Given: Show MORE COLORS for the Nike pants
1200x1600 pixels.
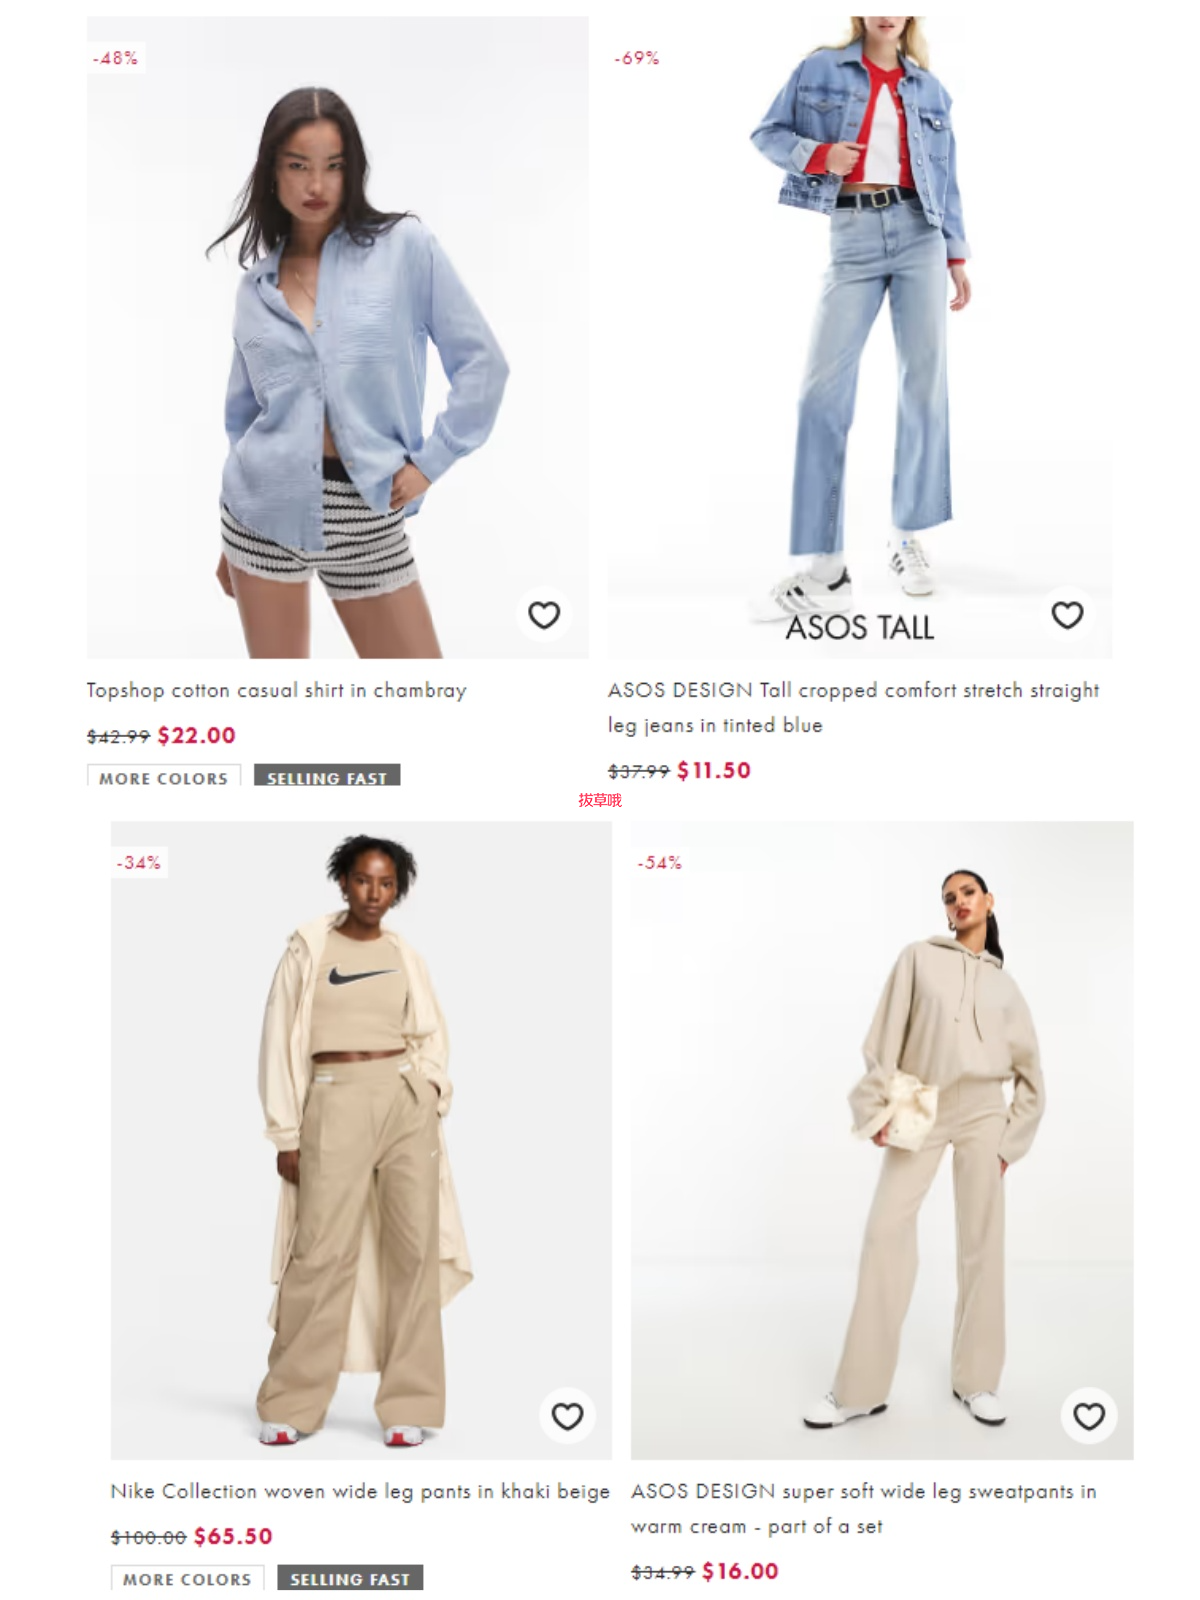Looking at the screenshot, I should (187, 1577).
